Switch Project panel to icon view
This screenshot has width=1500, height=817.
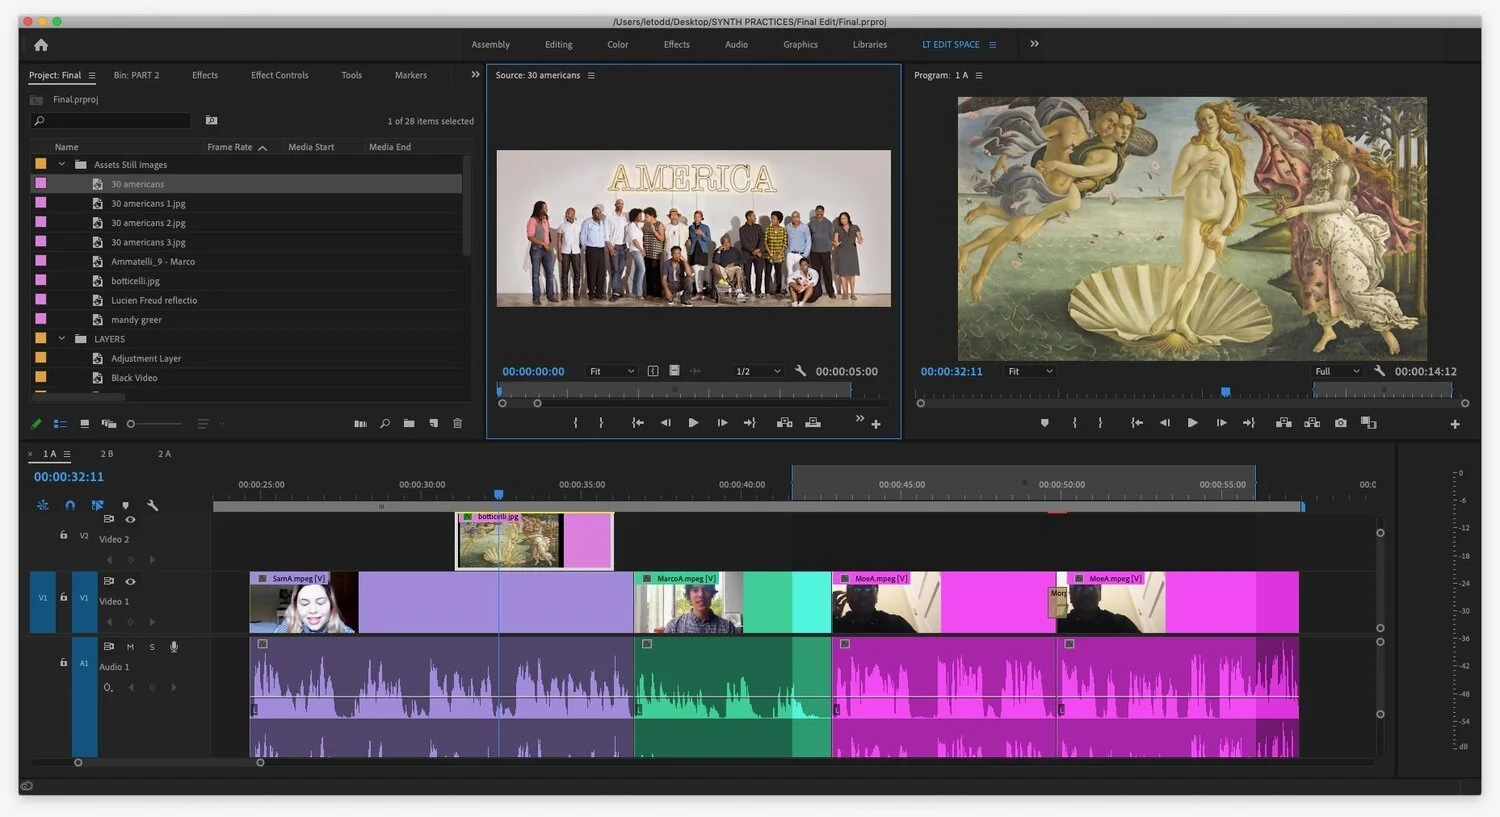click(x=84, y=424)
